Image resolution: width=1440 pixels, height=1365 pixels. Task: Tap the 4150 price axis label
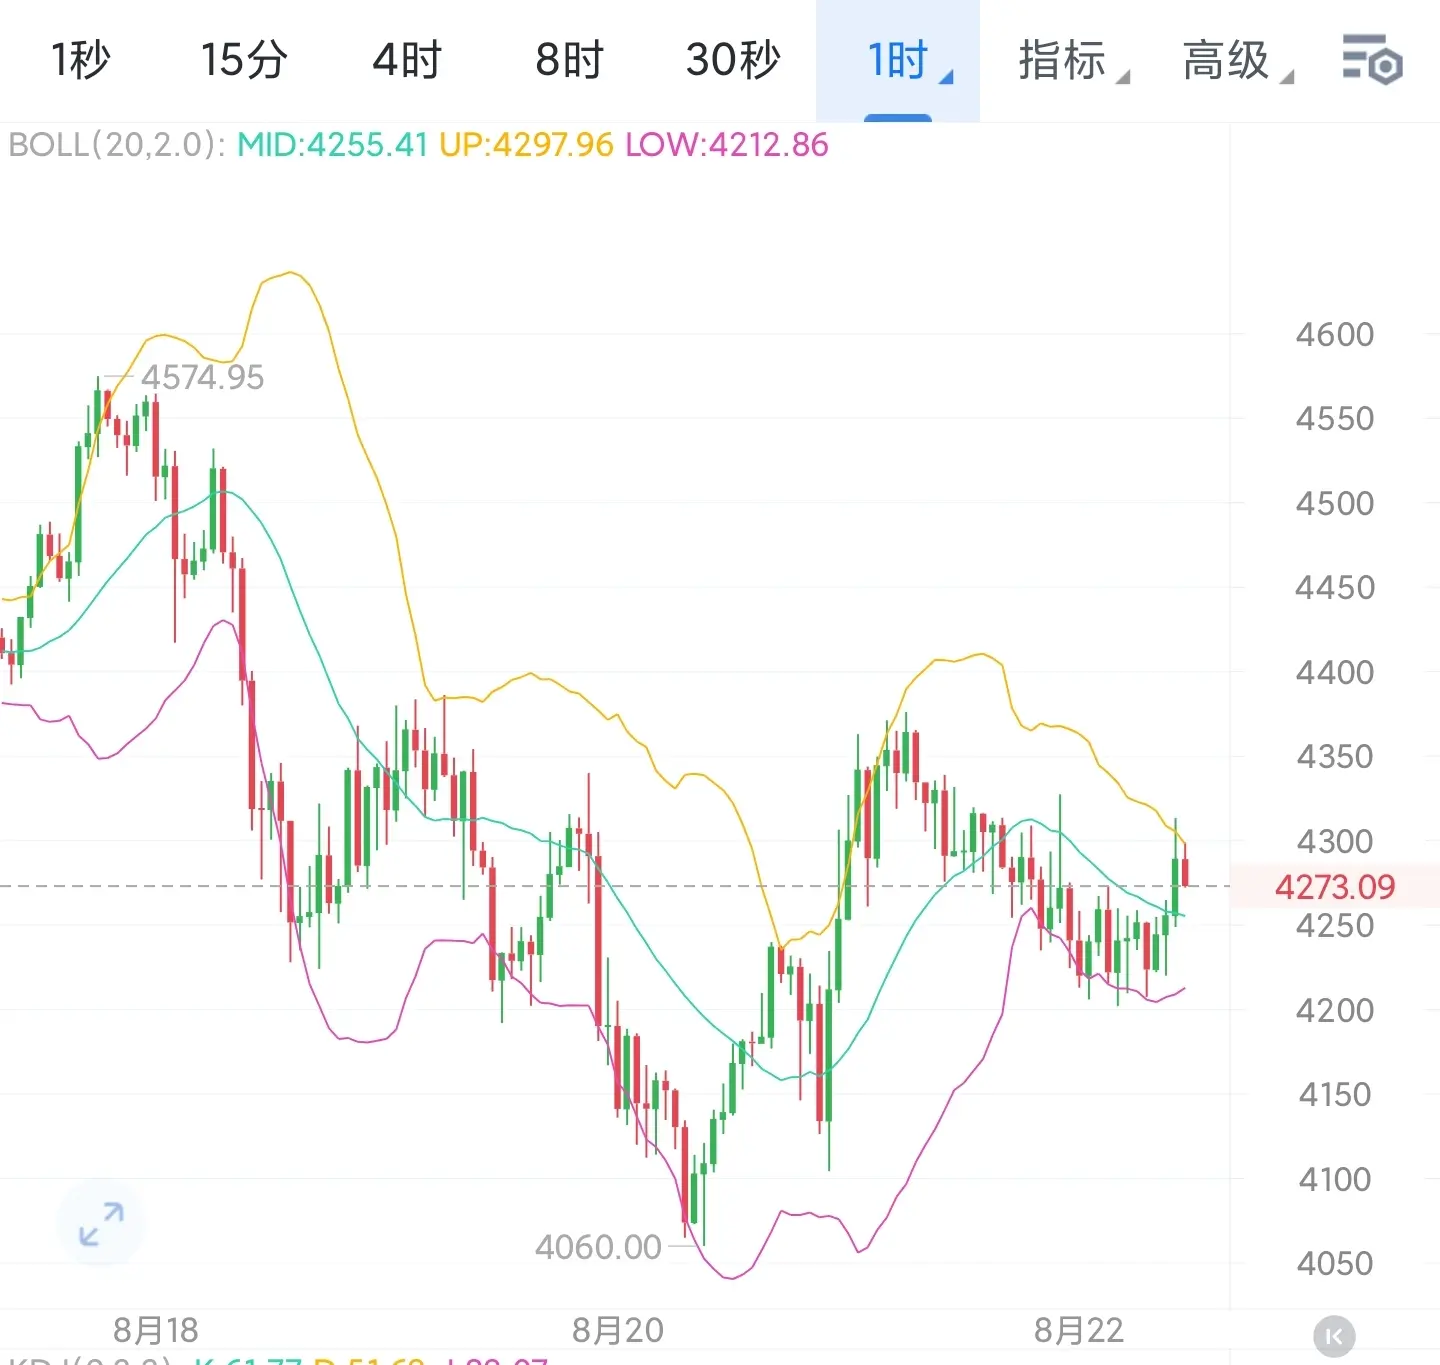tap(1335, 1094)
